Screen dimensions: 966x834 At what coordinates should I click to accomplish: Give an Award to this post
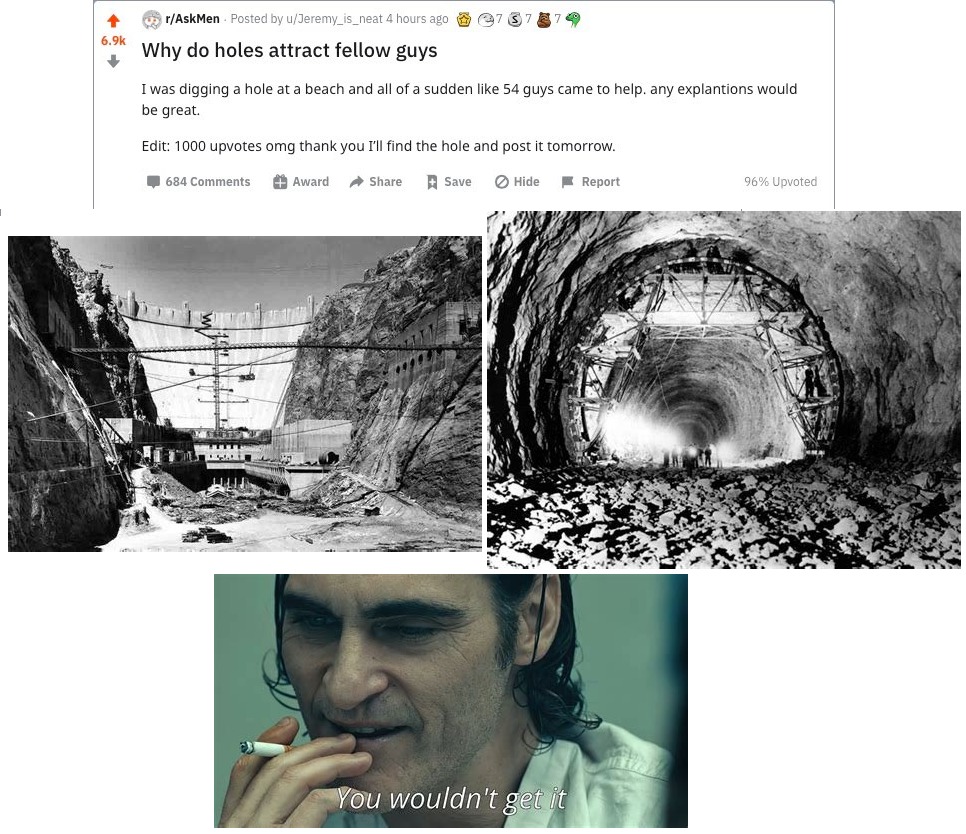[x=301, y=182]
